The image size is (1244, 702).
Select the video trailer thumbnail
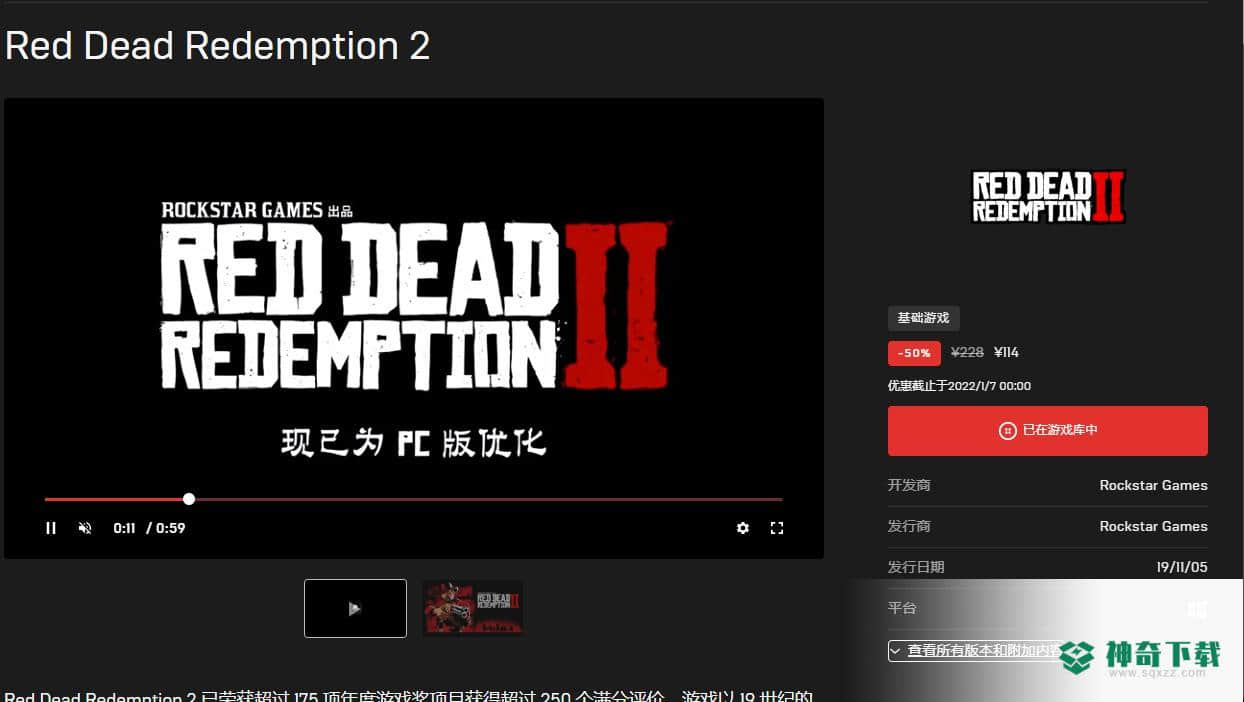(355, 608)
